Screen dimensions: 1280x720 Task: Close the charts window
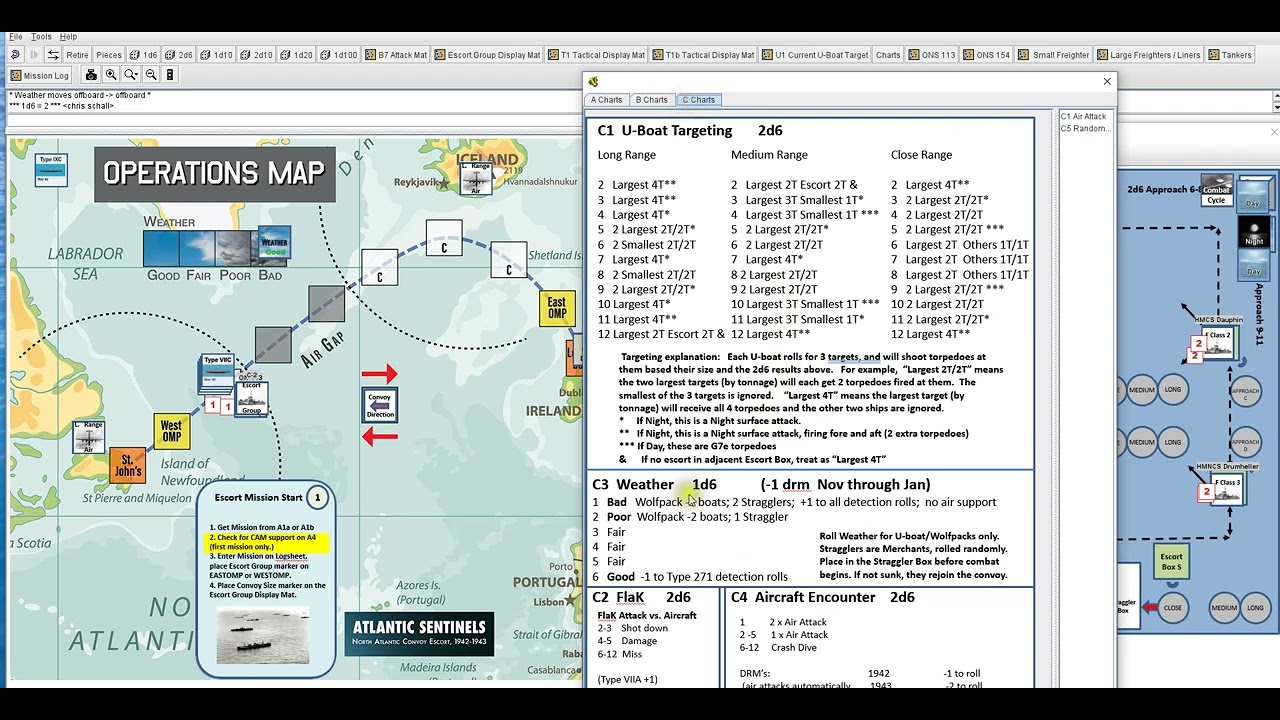coord(1107,82)
